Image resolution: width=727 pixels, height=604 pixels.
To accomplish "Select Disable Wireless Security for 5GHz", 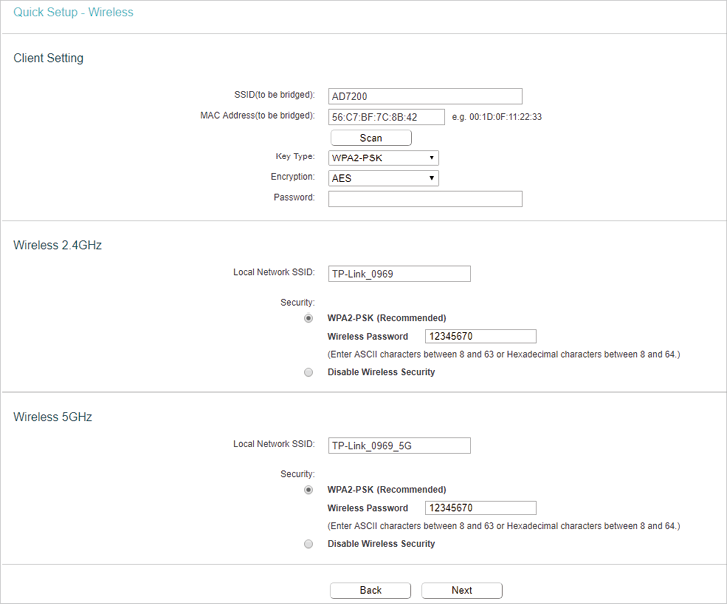I will coord(308,544).
